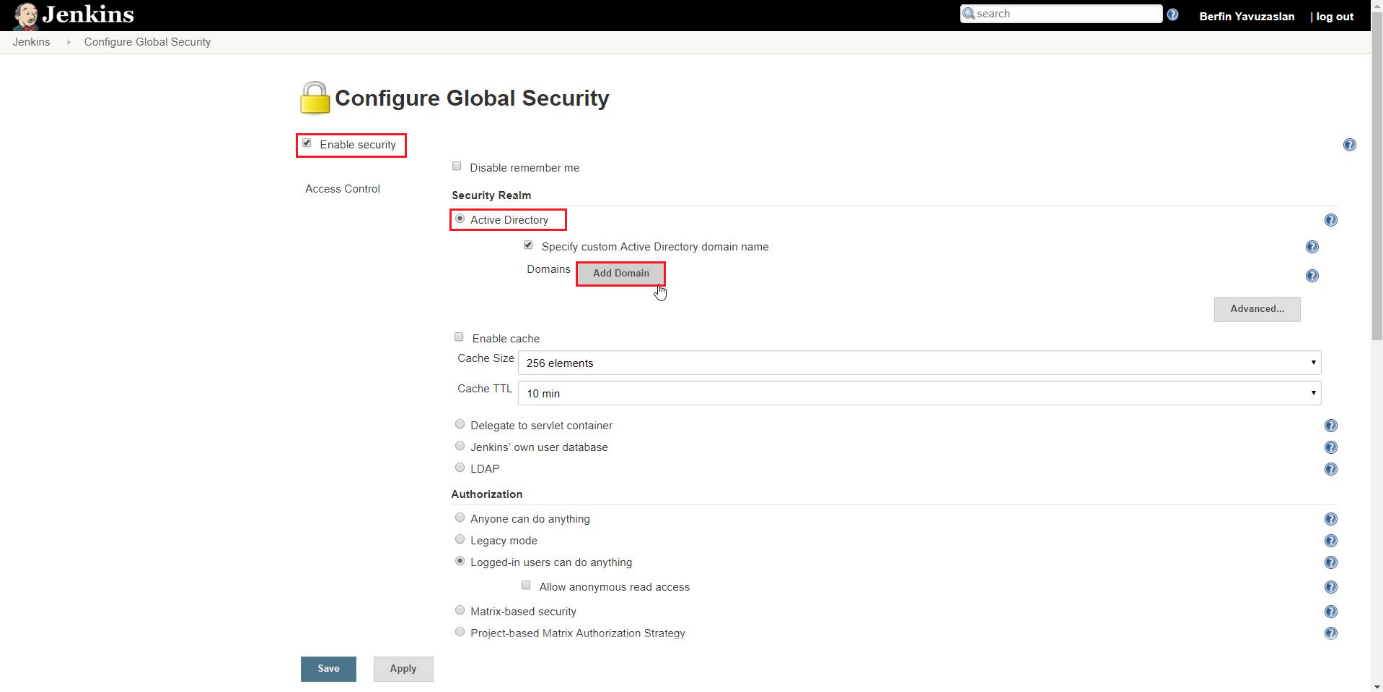Open help for Project-based Matrix Authorization Strategy
This screenshot has height=692, width=1383.
click(x=1331, y=633)
